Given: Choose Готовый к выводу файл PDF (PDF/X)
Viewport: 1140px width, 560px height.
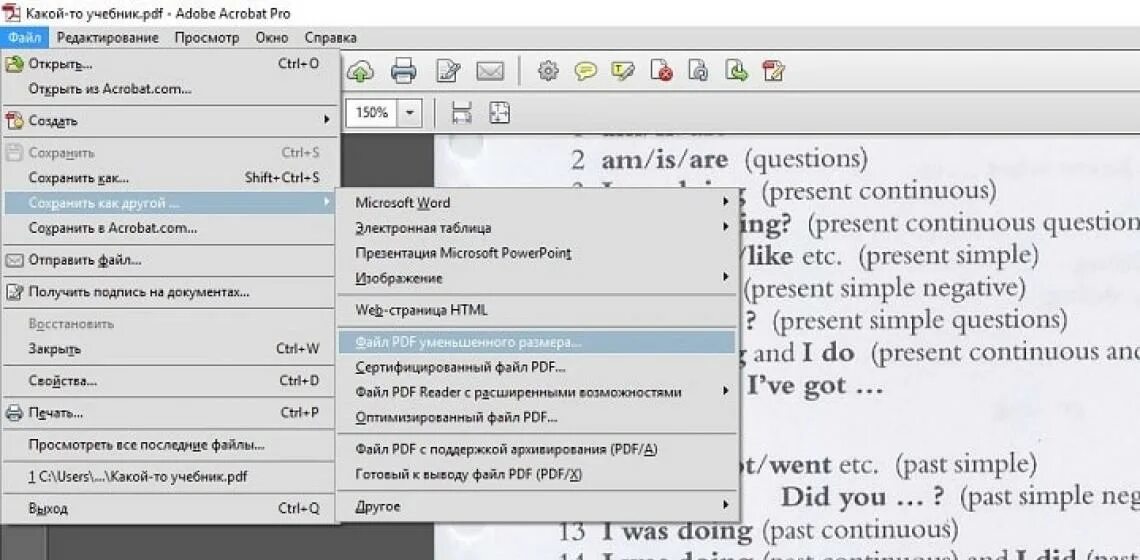Looking at the screenshot, I should [x=537, y=474].
